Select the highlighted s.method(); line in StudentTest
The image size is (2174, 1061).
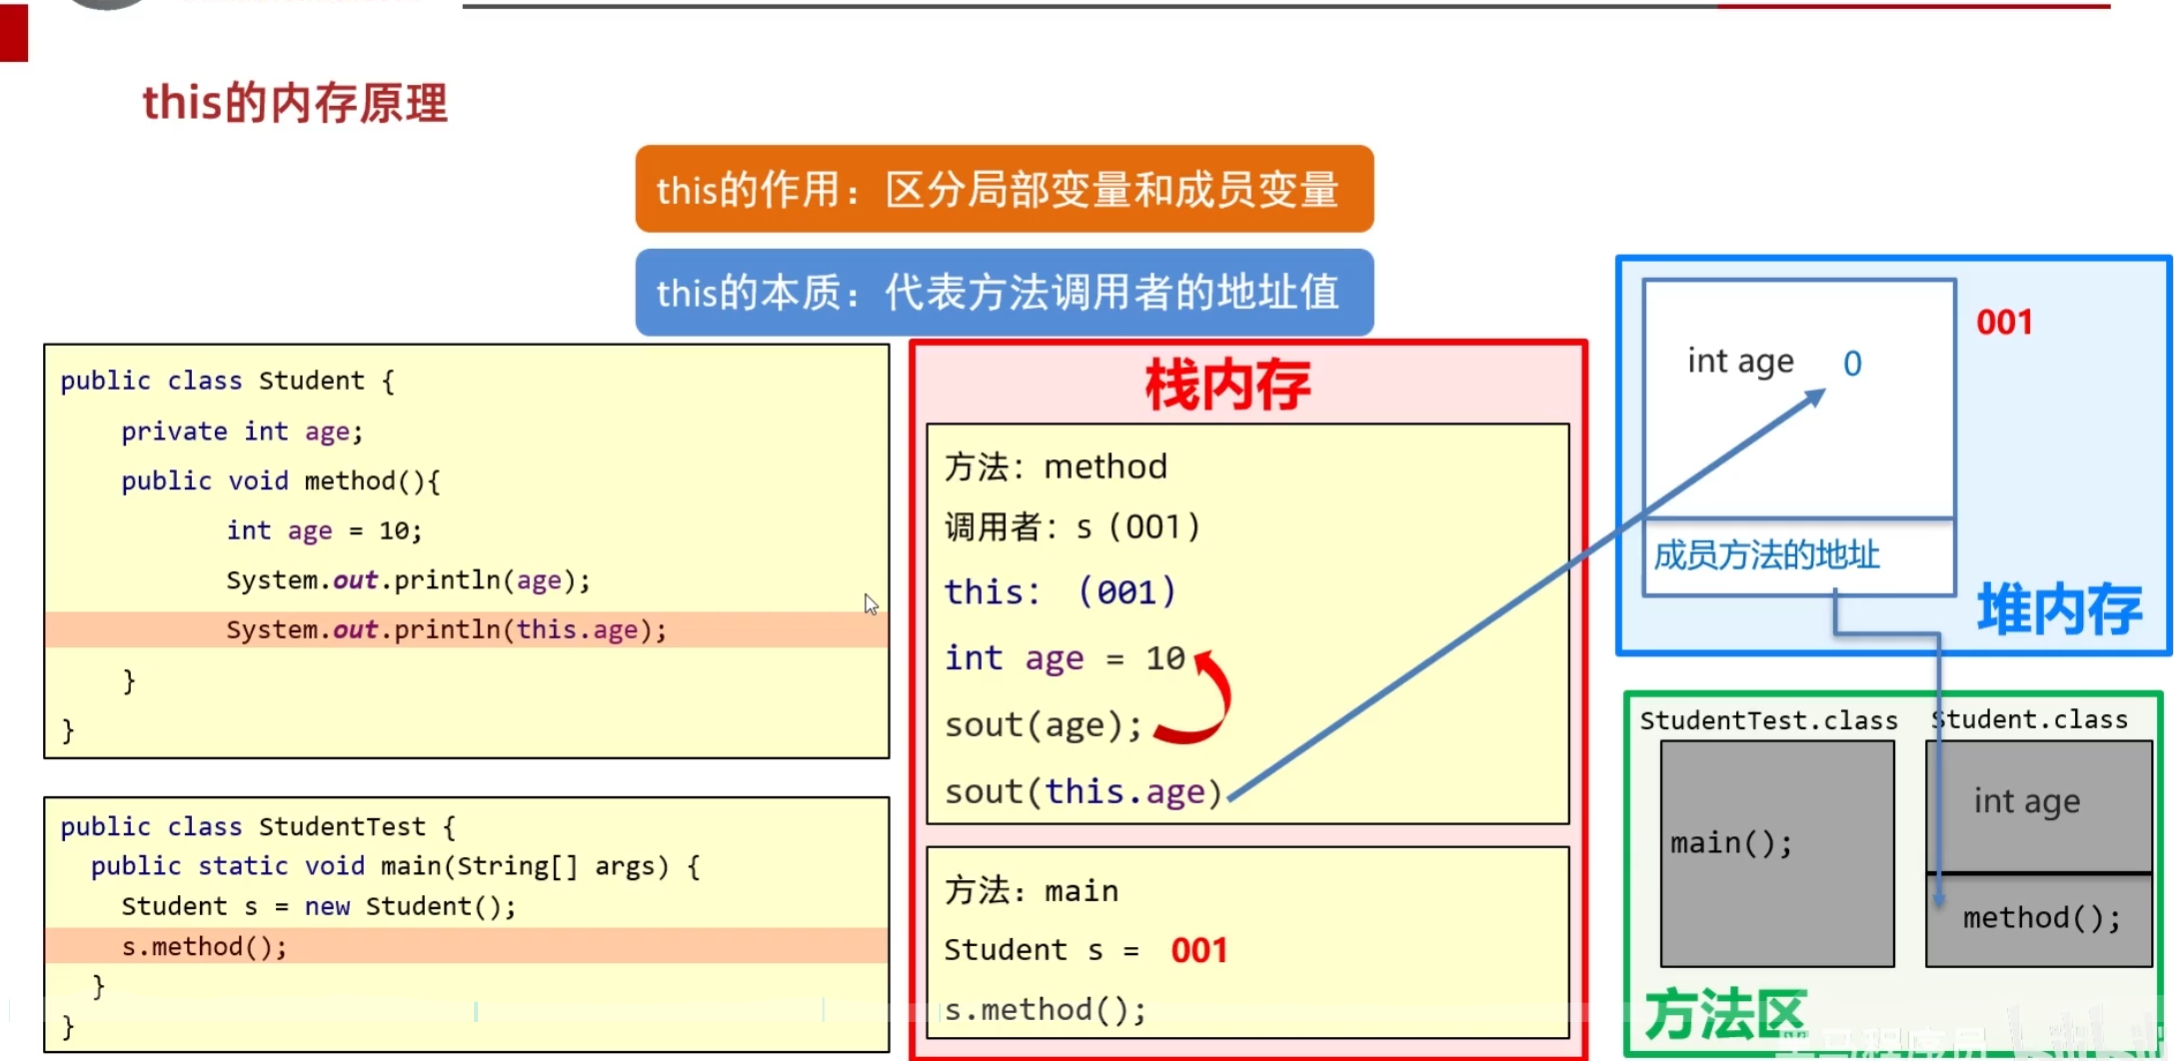204,946
